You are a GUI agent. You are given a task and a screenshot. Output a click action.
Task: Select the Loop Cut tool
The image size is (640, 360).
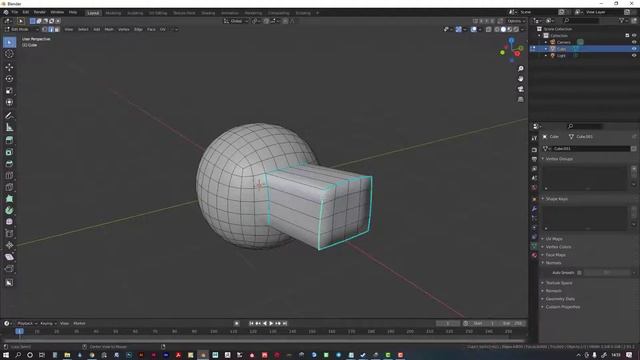coord(9,176)
